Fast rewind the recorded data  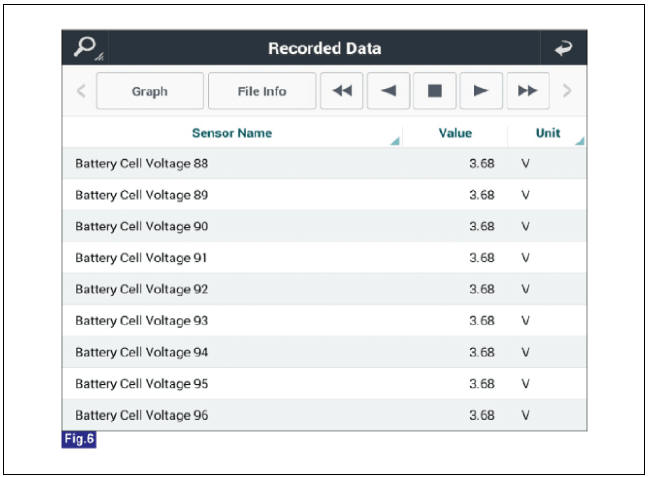pos(342,91)
